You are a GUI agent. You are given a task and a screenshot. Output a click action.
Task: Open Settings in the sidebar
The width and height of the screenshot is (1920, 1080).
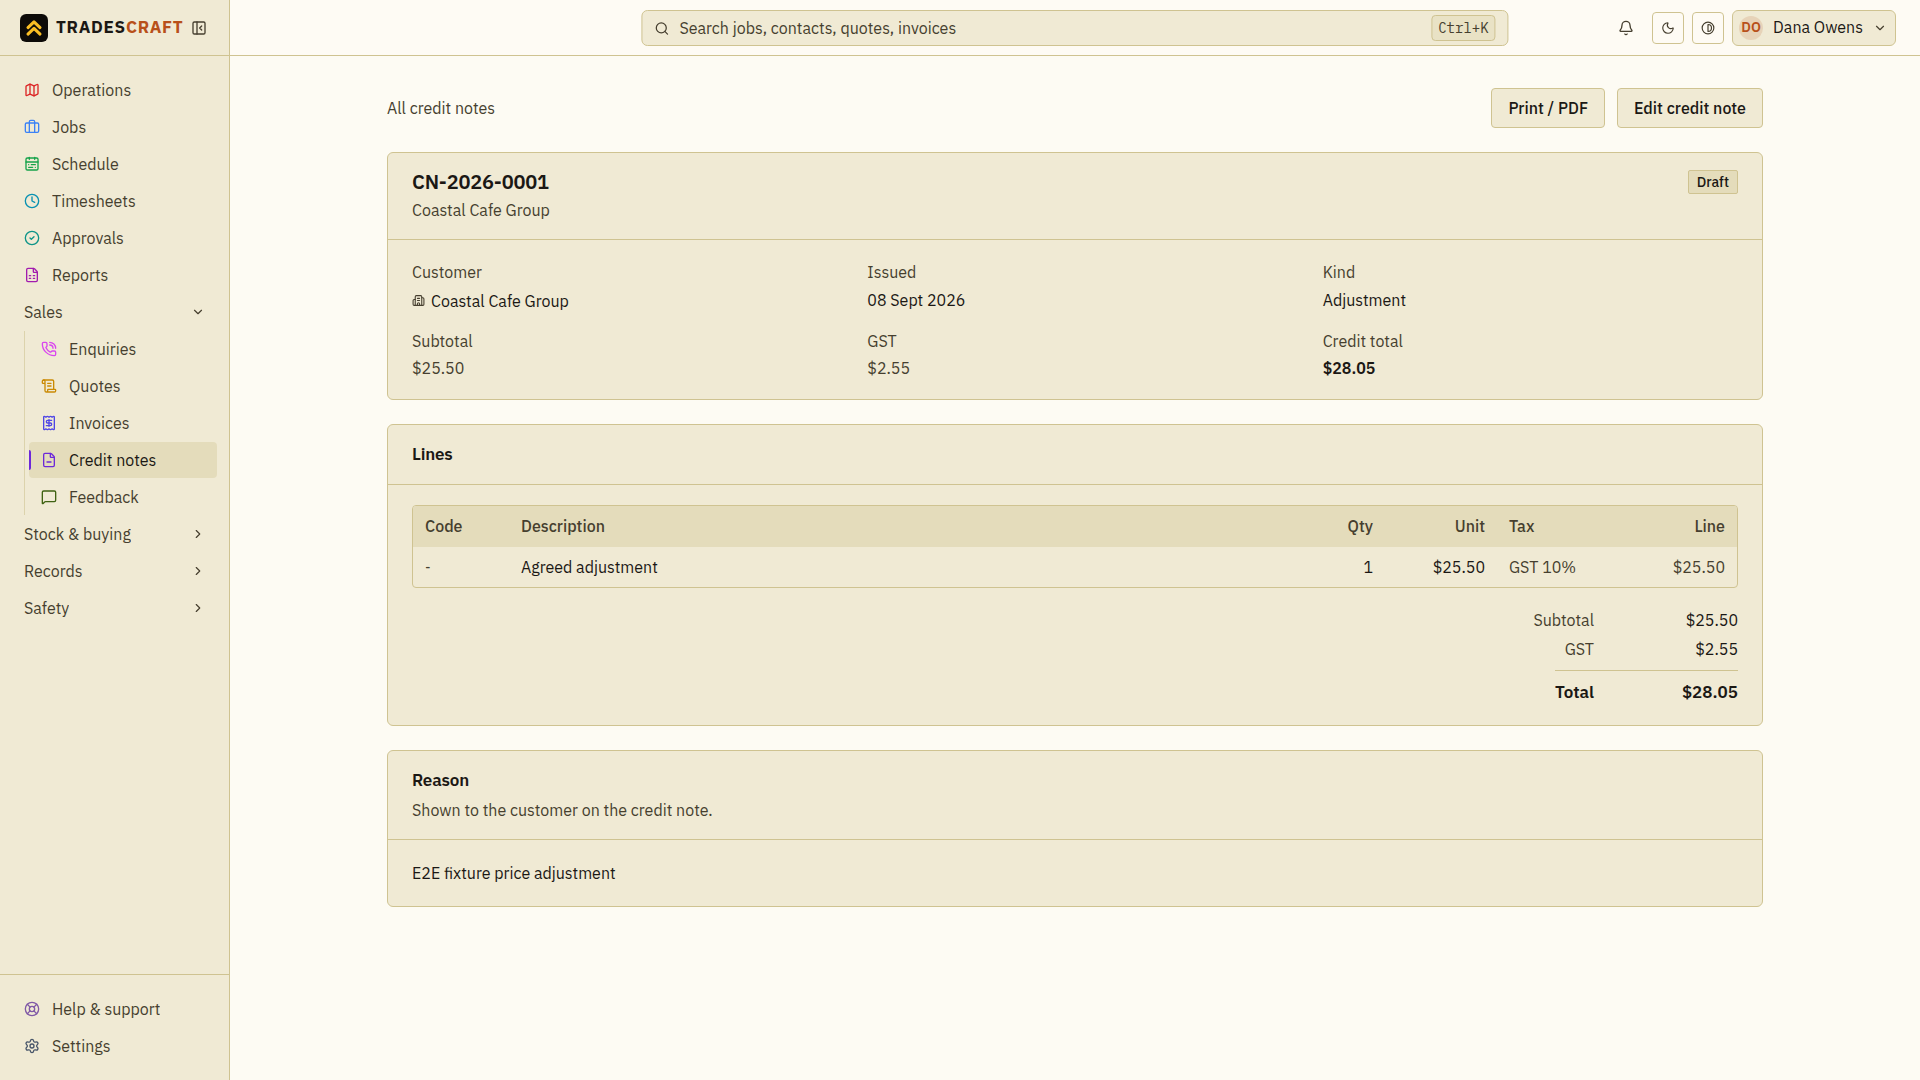tap(114, 1046)
